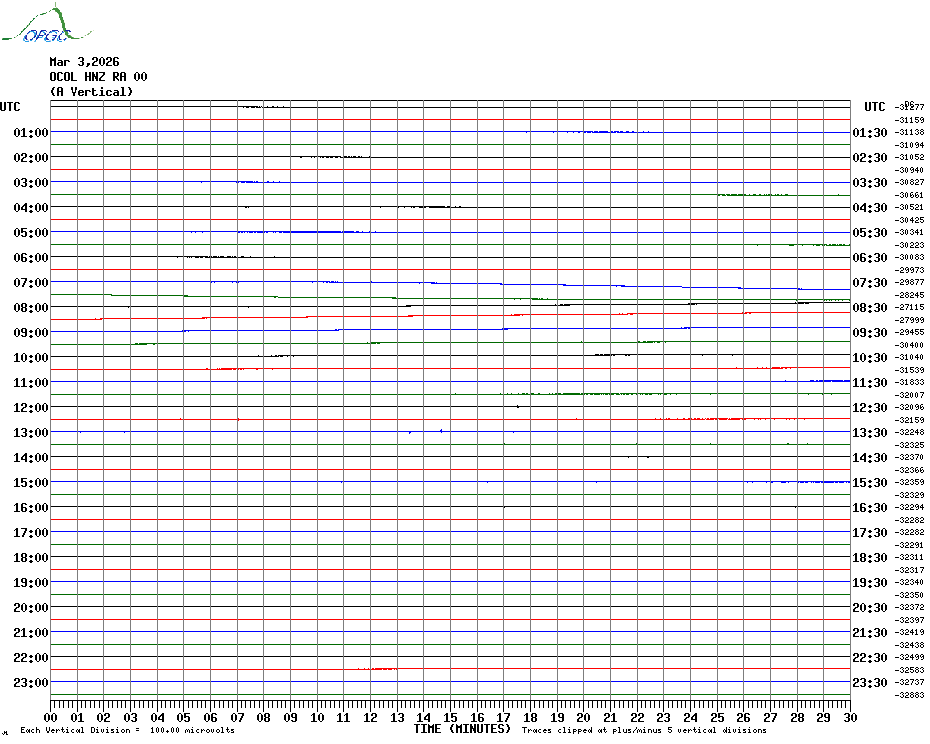
Task: Click minute tick label 30 on axis
Action: tap(851, 717)
